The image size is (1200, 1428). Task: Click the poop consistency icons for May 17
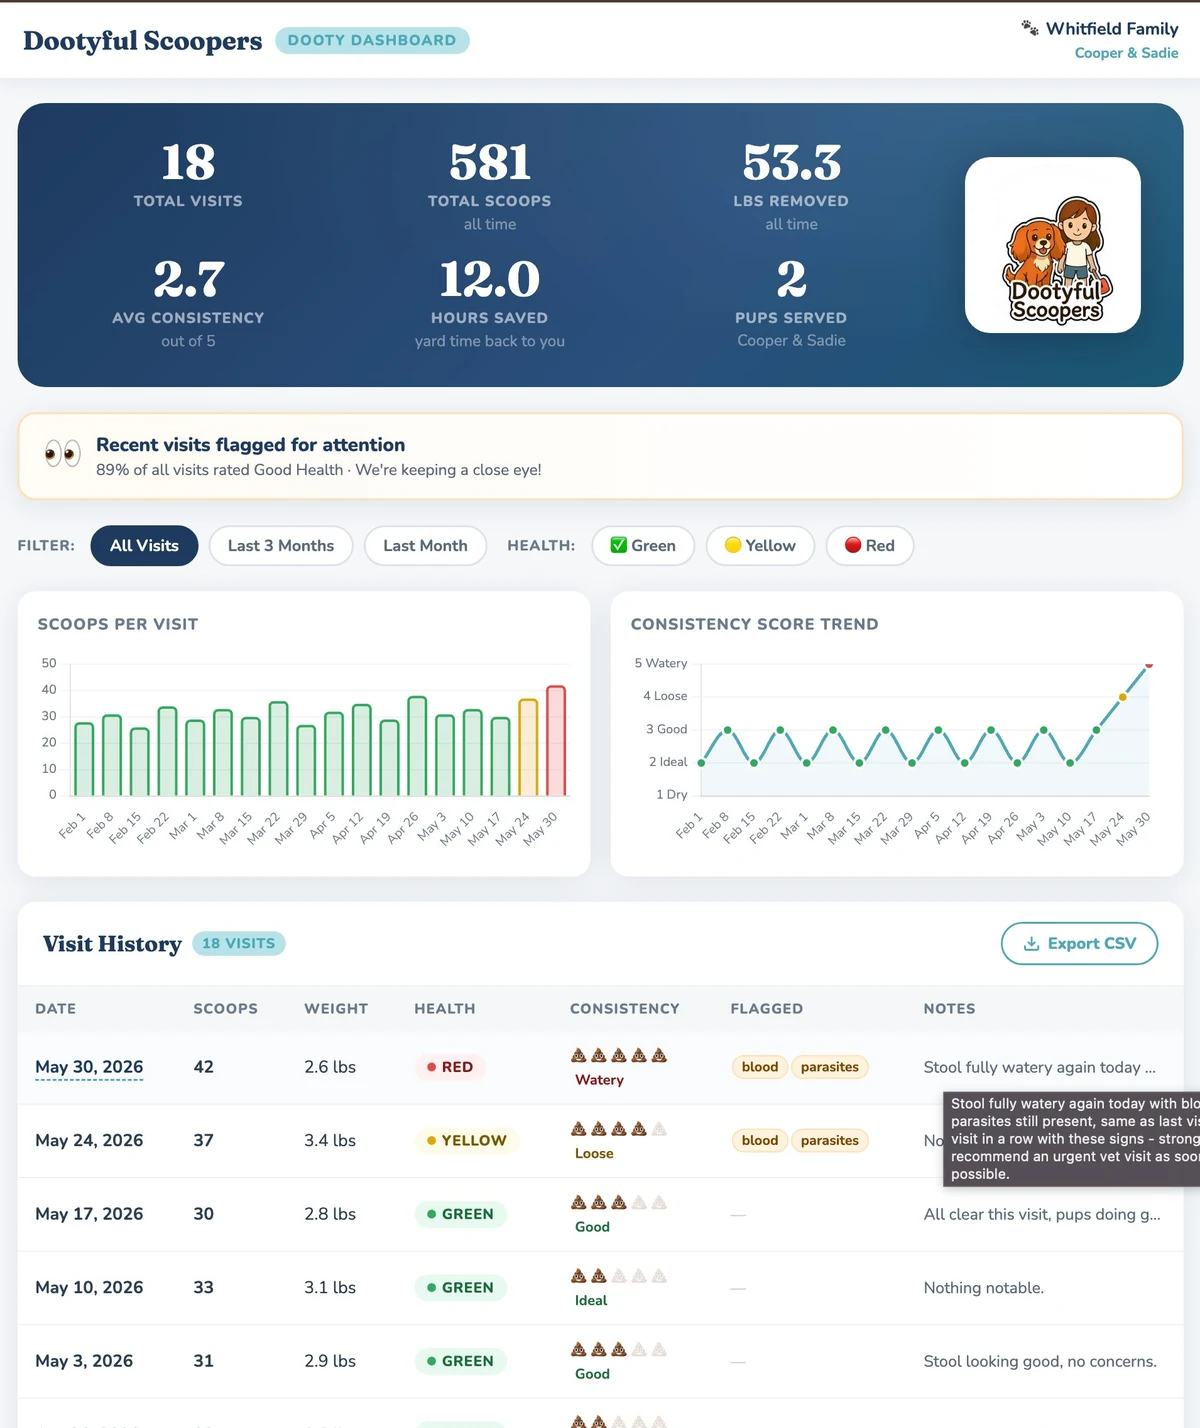coord(619,1202)
